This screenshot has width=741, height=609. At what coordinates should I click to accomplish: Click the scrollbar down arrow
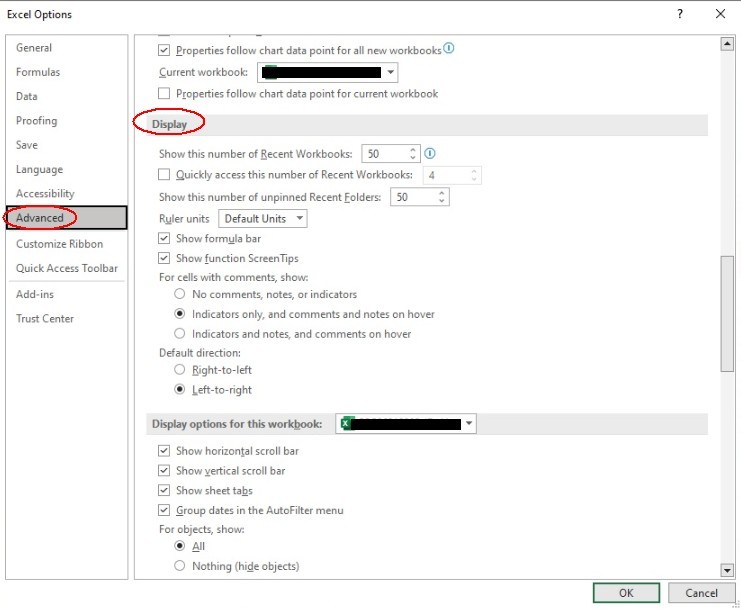tap(727, 570)
